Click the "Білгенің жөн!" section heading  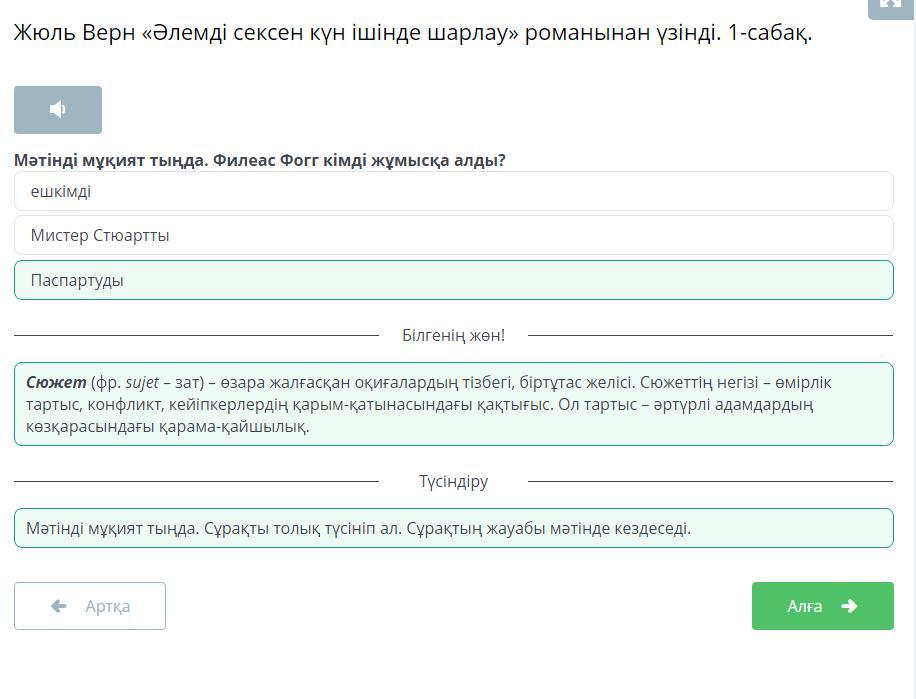coord(453,335)
